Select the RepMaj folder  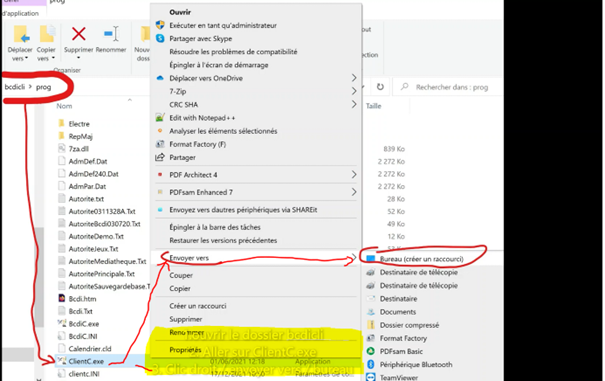[80, 136]
